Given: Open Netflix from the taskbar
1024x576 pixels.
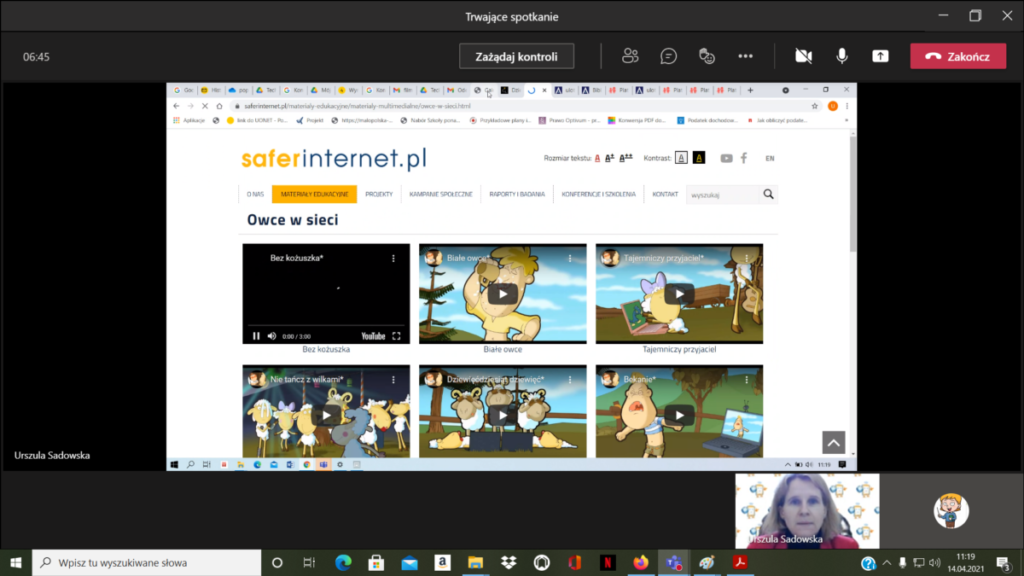Looking at the screenshot, I should coord(607,562).
